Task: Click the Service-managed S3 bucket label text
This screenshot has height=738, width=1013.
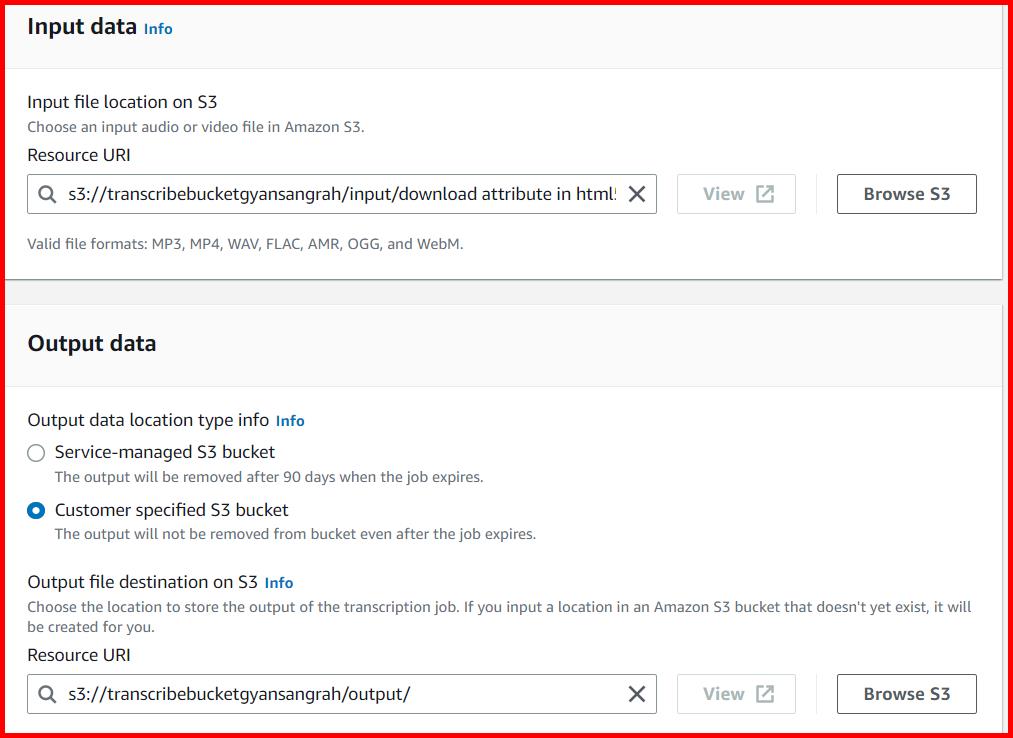Action: click(164, 452)
